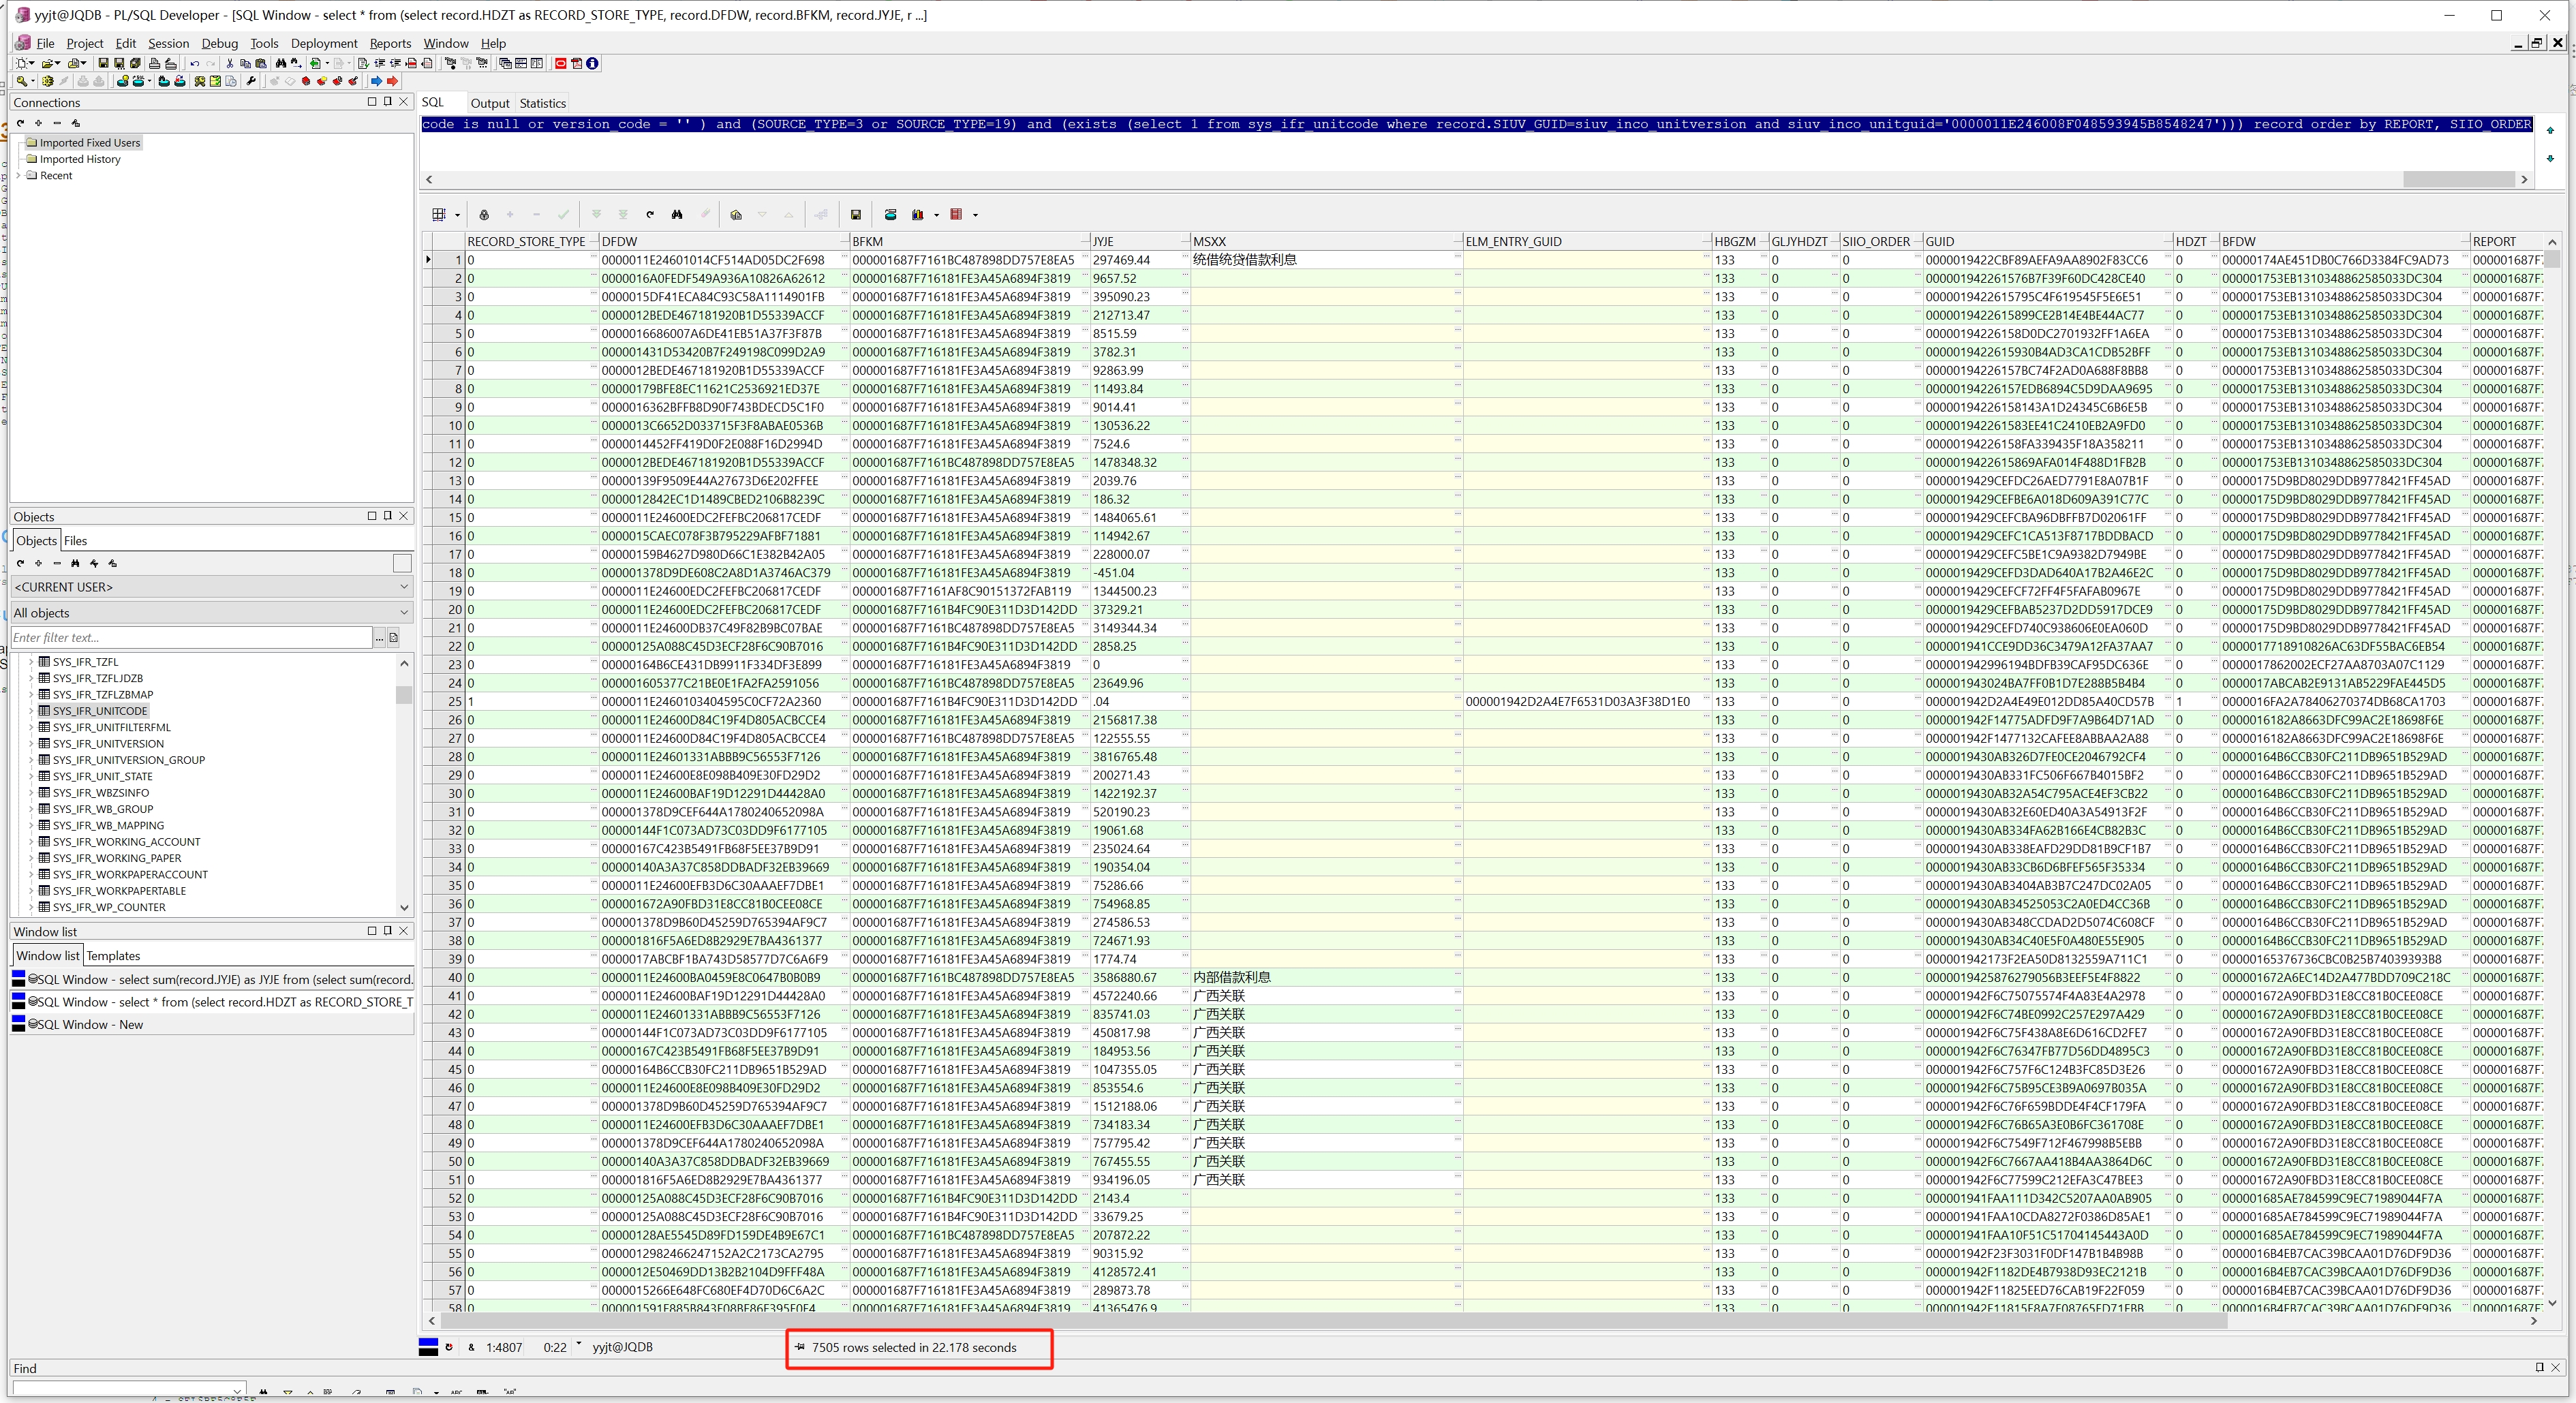Click the Export query results floppy icon
This screenshot has height=1403, width=2576.
[856, 214]
